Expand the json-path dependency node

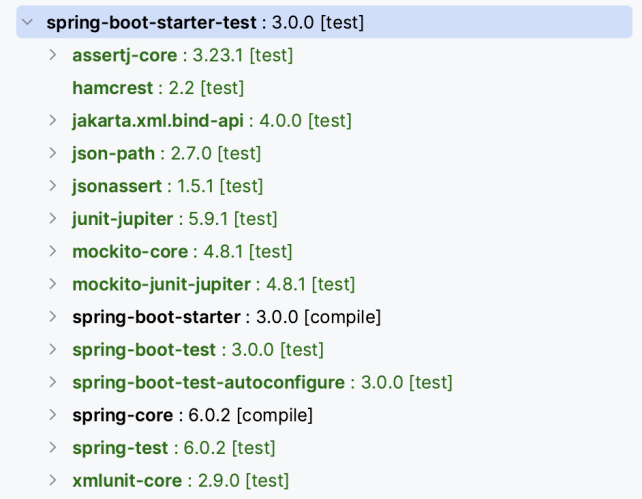pos(53,153)
